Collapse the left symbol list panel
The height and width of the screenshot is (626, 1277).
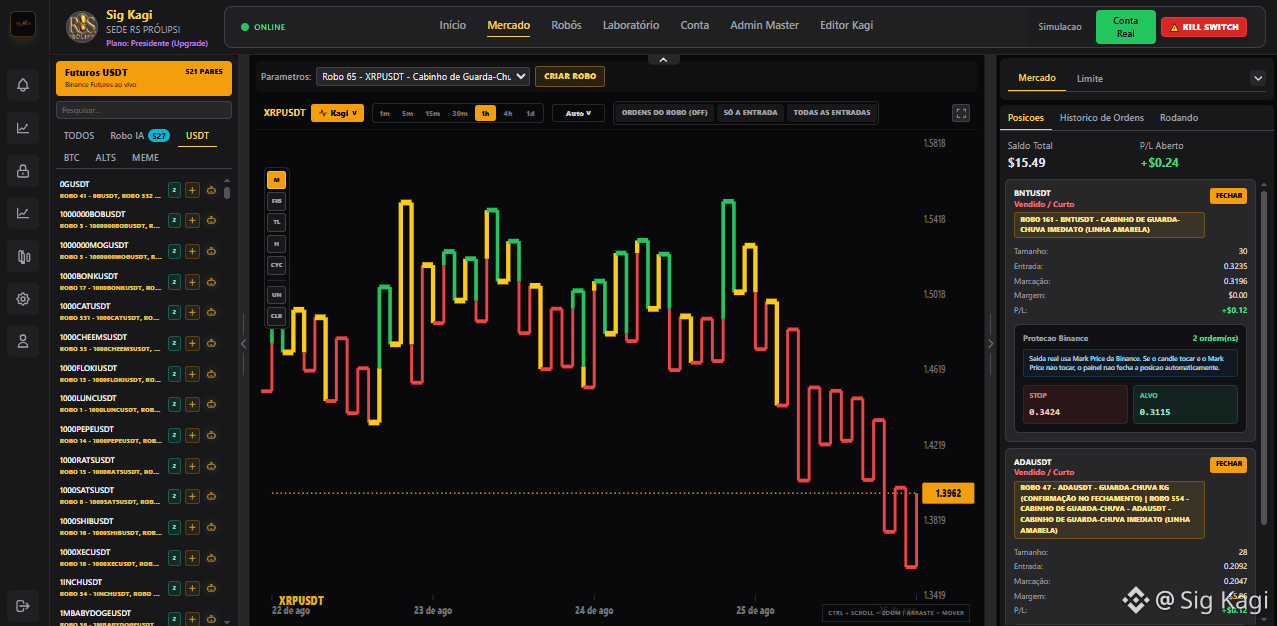(x=243, y=343)
